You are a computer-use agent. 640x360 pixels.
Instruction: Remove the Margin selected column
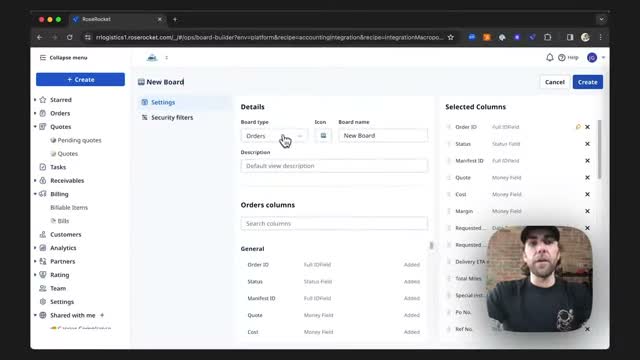pyautogui.click(x=587, y=211)
